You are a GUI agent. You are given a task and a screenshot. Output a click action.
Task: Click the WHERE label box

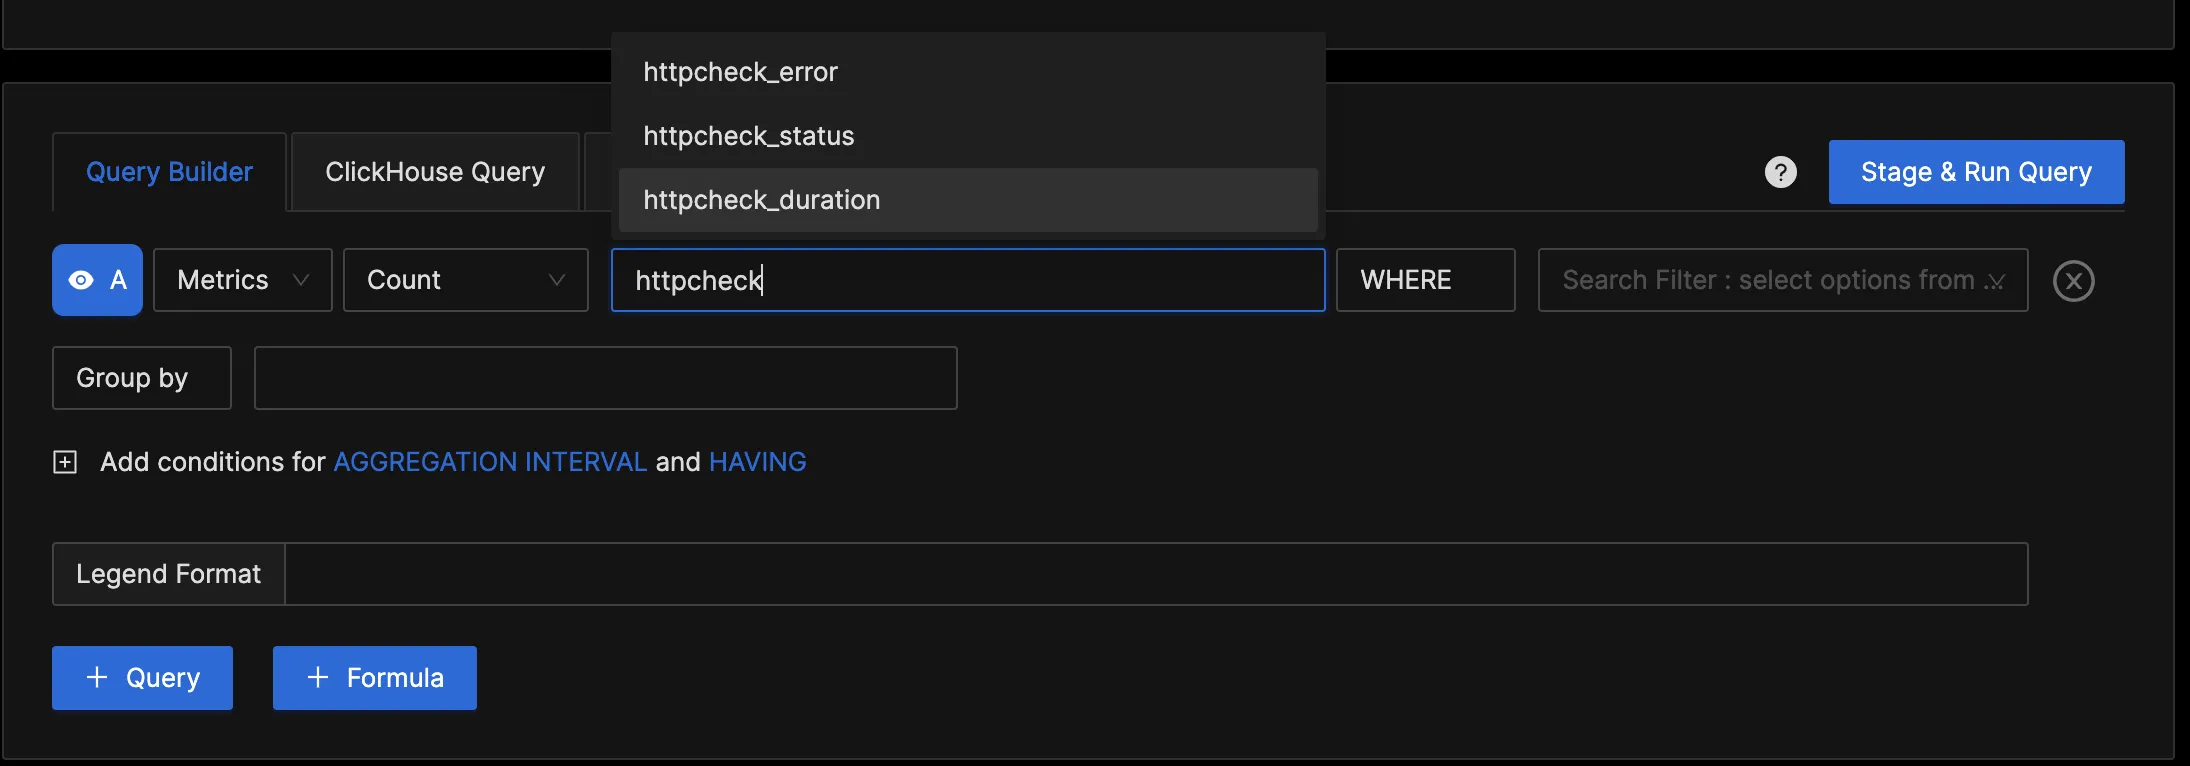tap(1425, 280)
